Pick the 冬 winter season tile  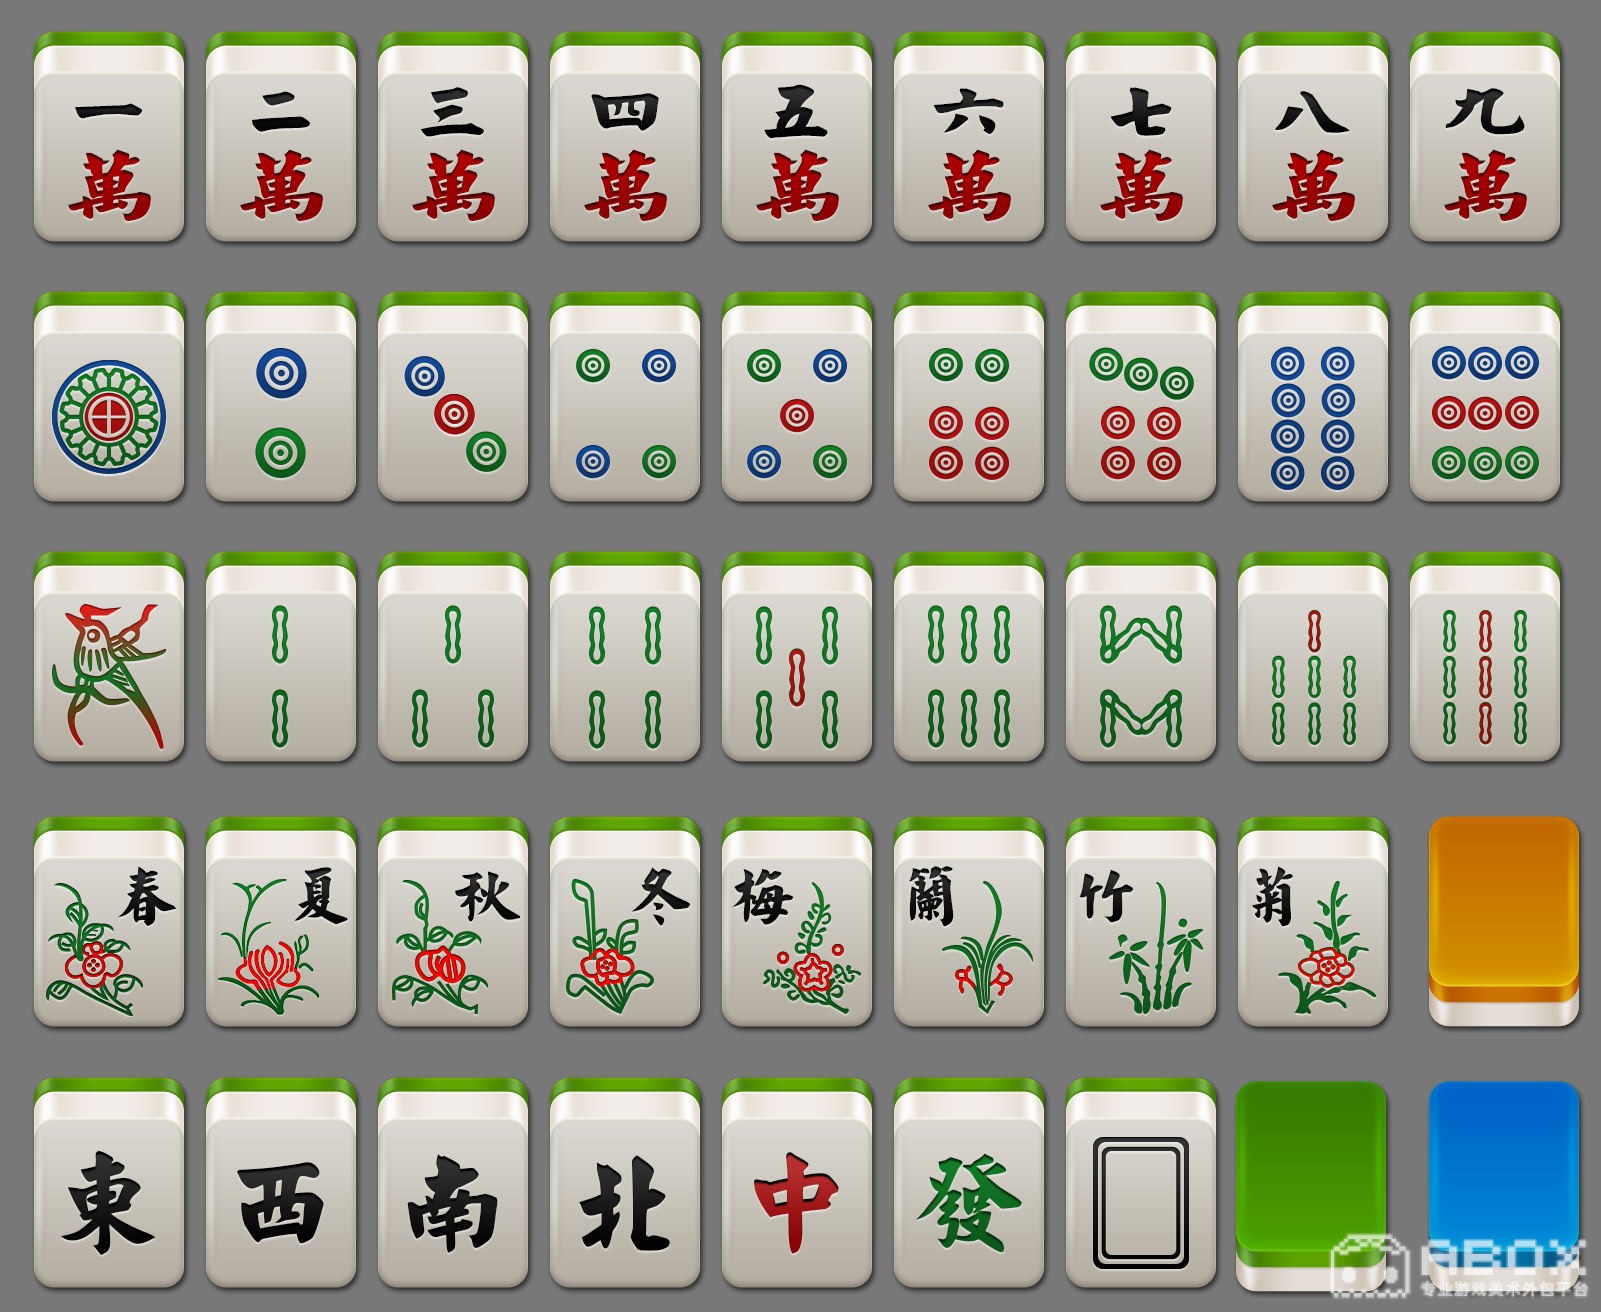(x=625, y=921)
